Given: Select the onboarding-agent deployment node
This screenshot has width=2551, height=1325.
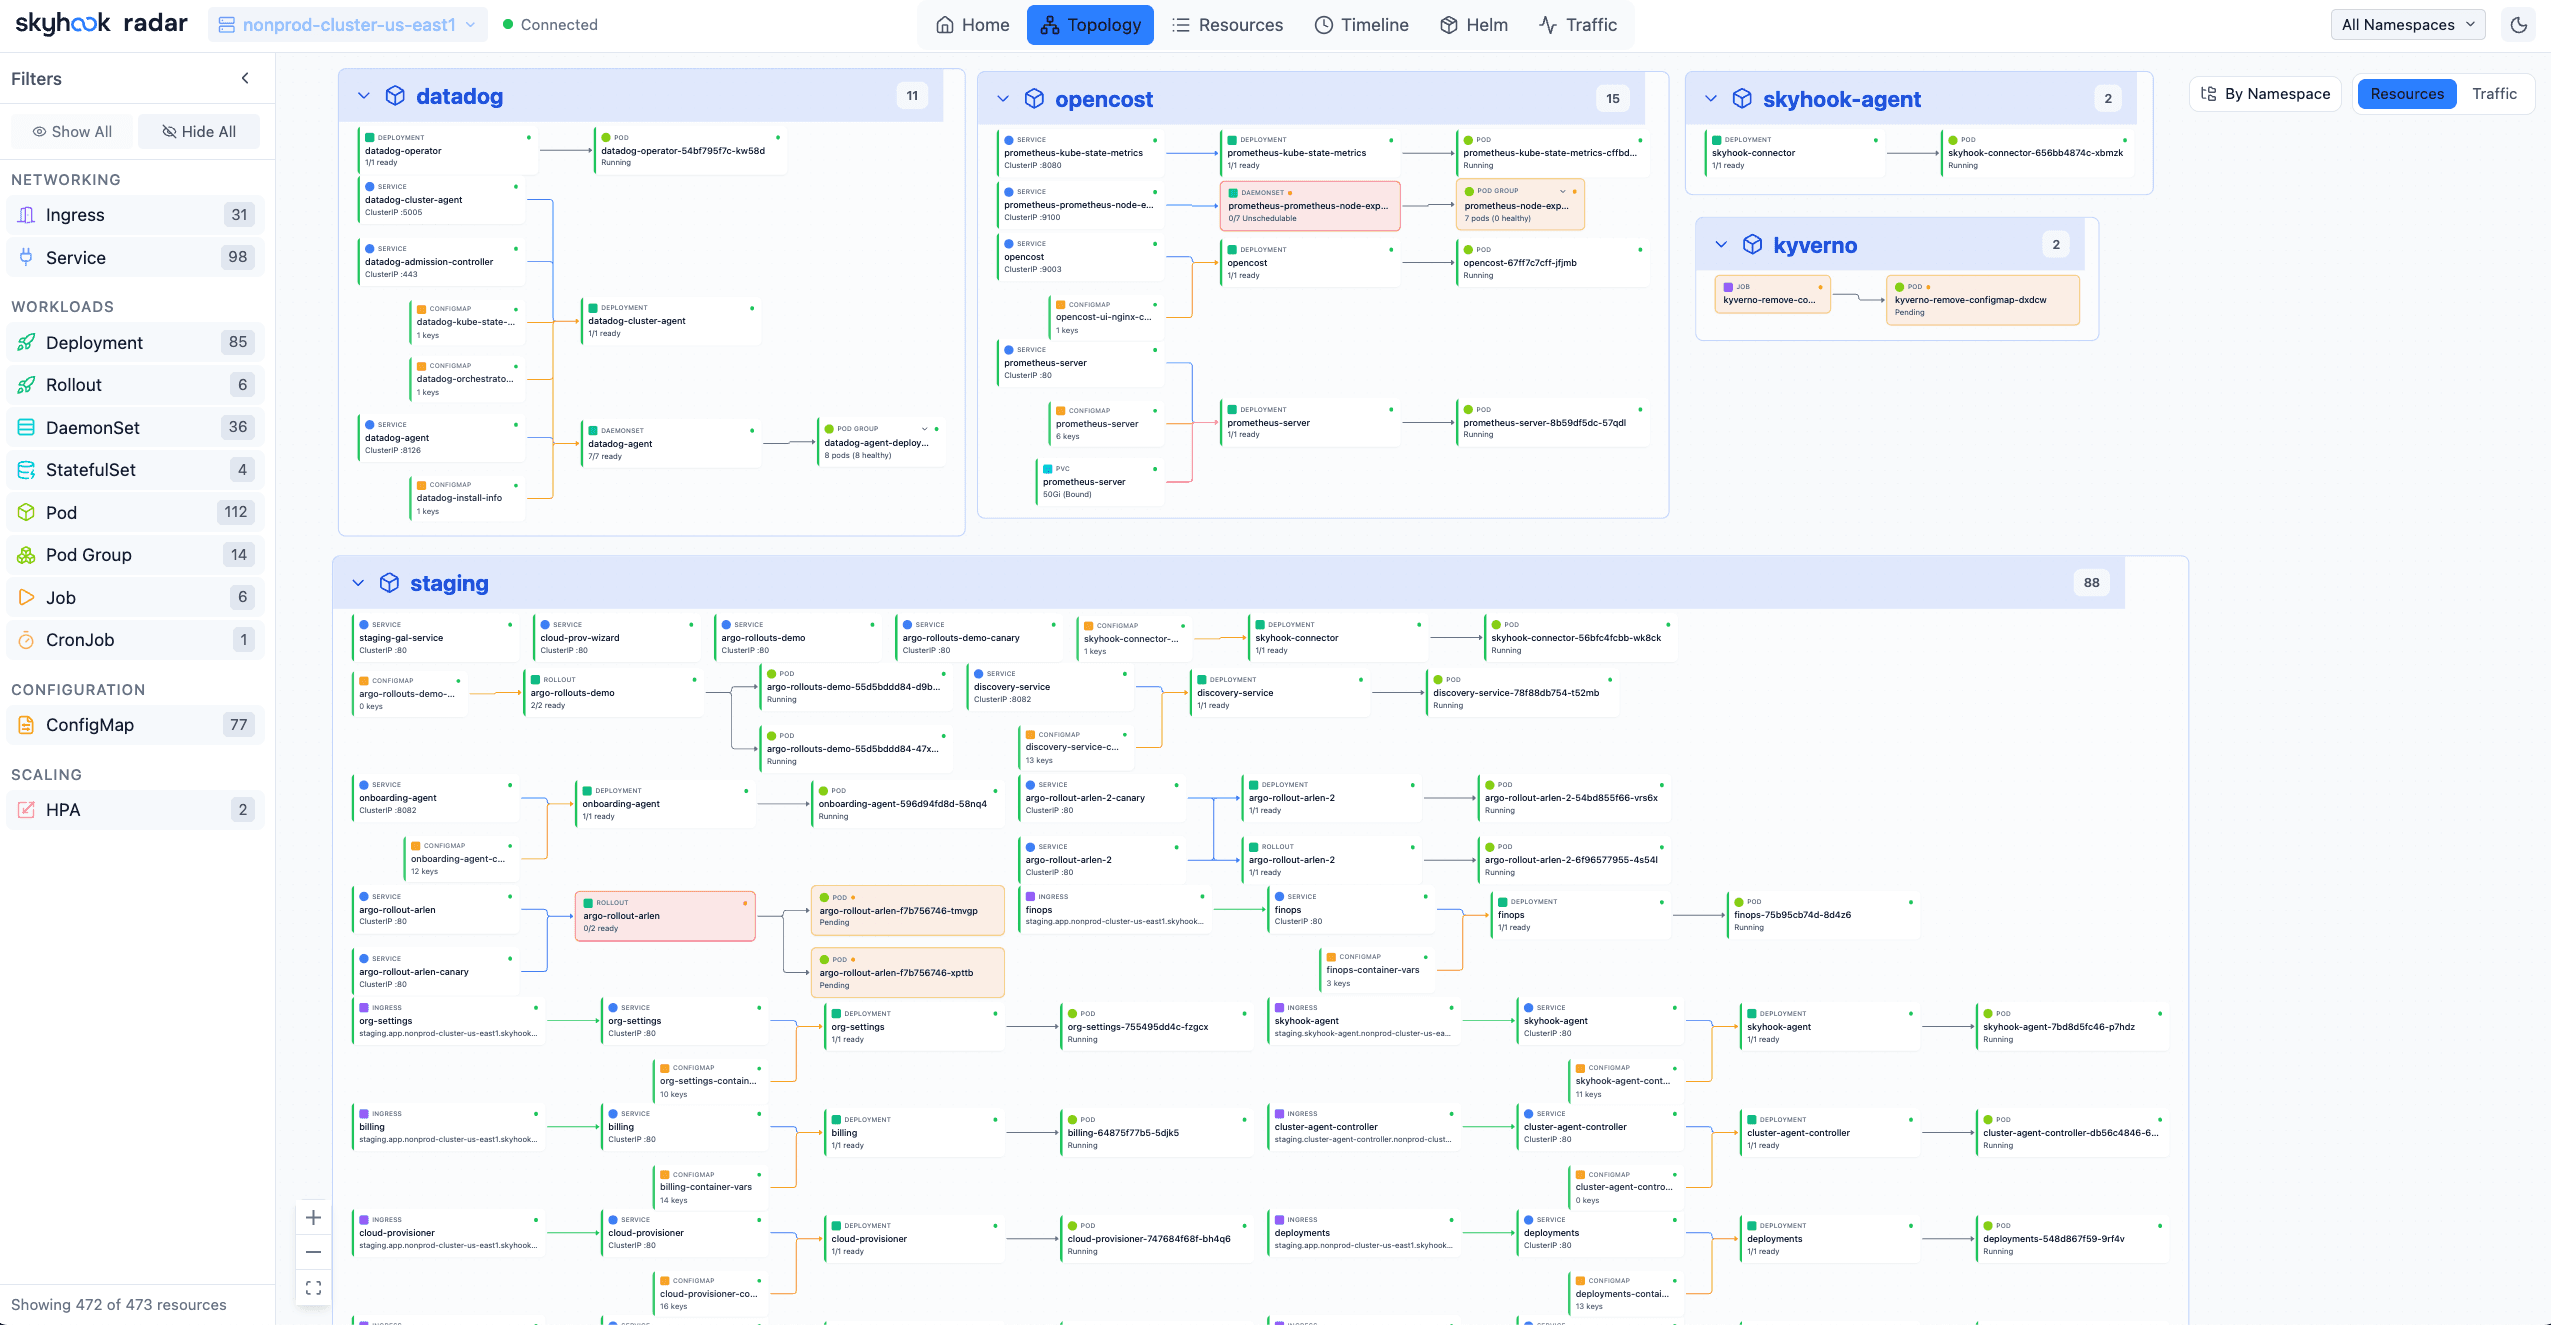Looking at the screenshot, I should click(x=665, y=803).
